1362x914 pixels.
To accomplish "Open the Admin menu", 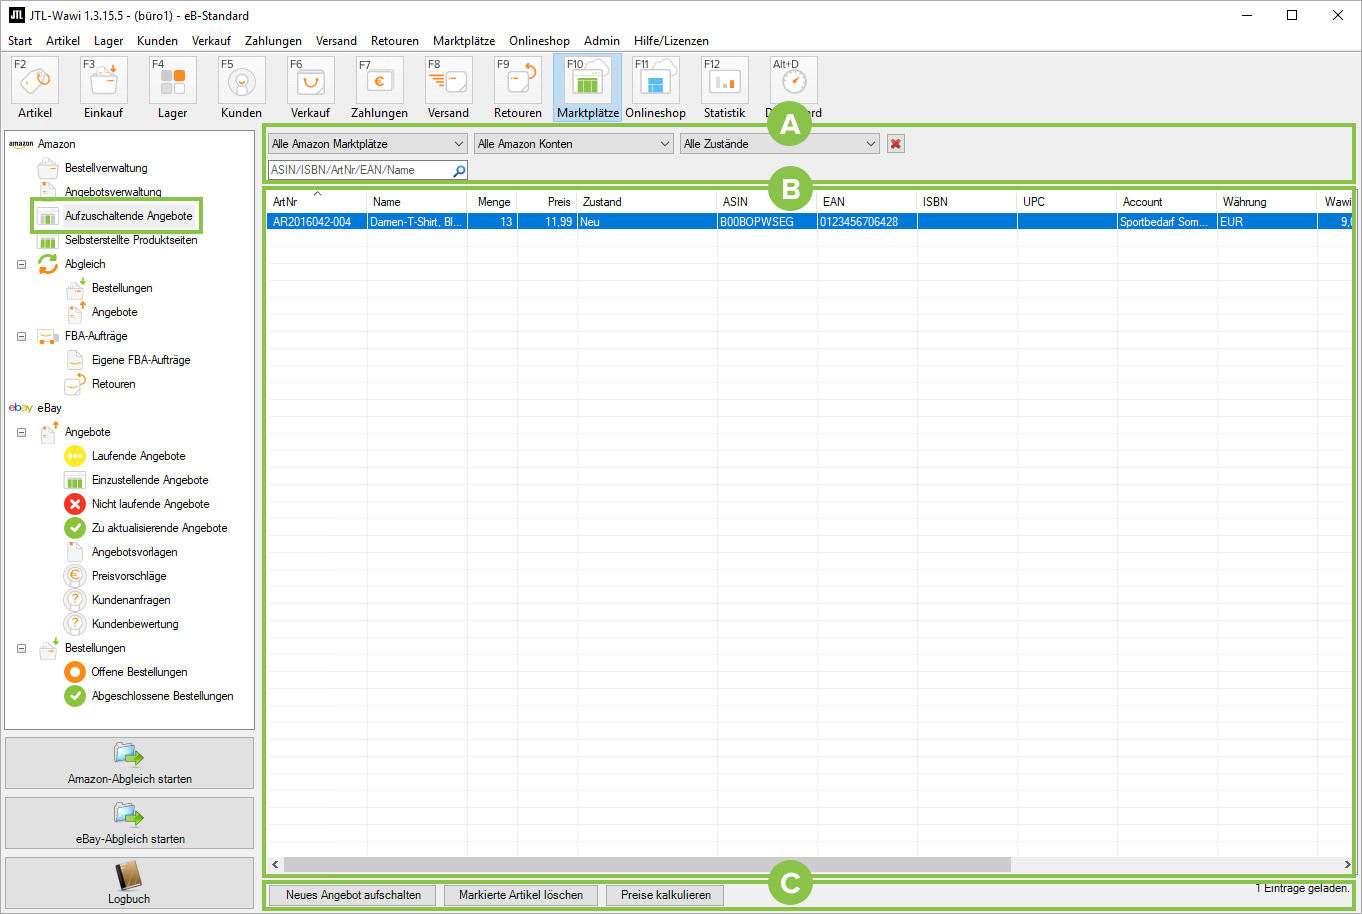I will pyautogui.click(x=602, y=41).
